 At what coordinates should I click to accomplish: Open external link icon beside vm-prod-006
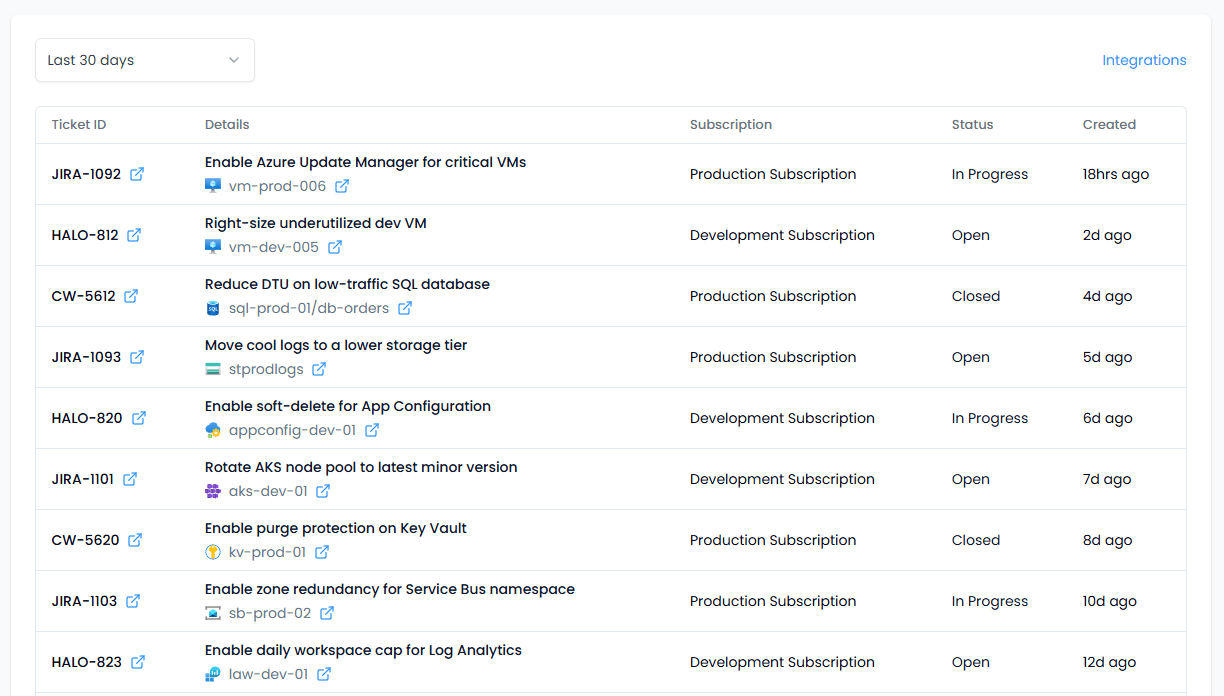coord(342,186)
